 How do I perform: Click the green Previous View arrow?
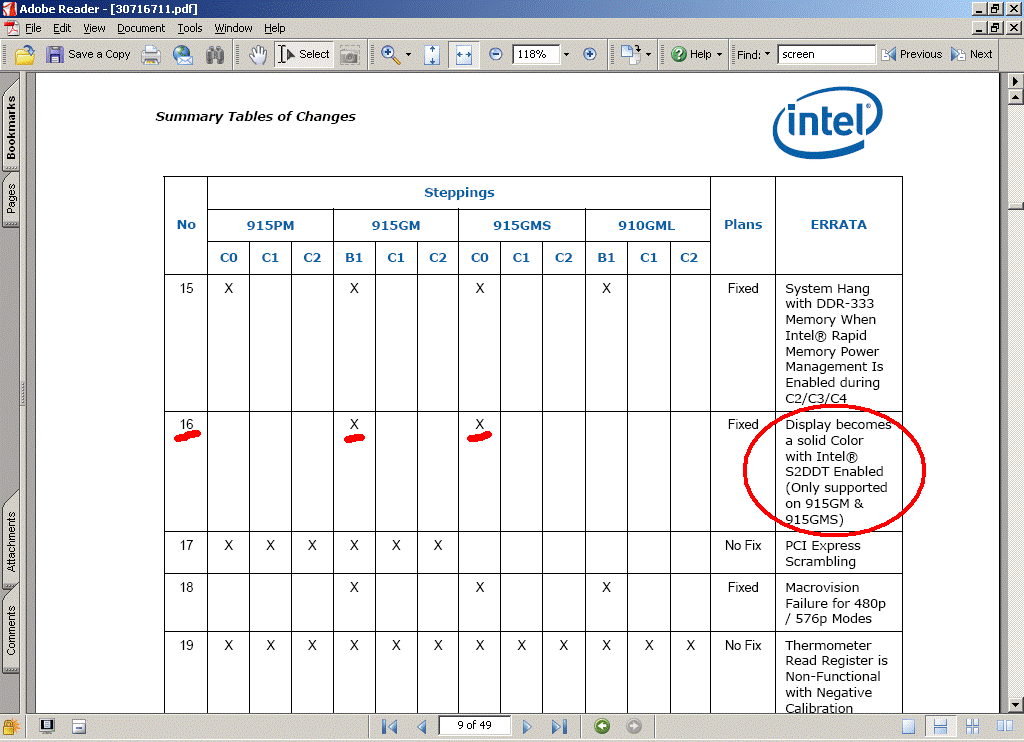pyautogui.click(x=602, y=726)
